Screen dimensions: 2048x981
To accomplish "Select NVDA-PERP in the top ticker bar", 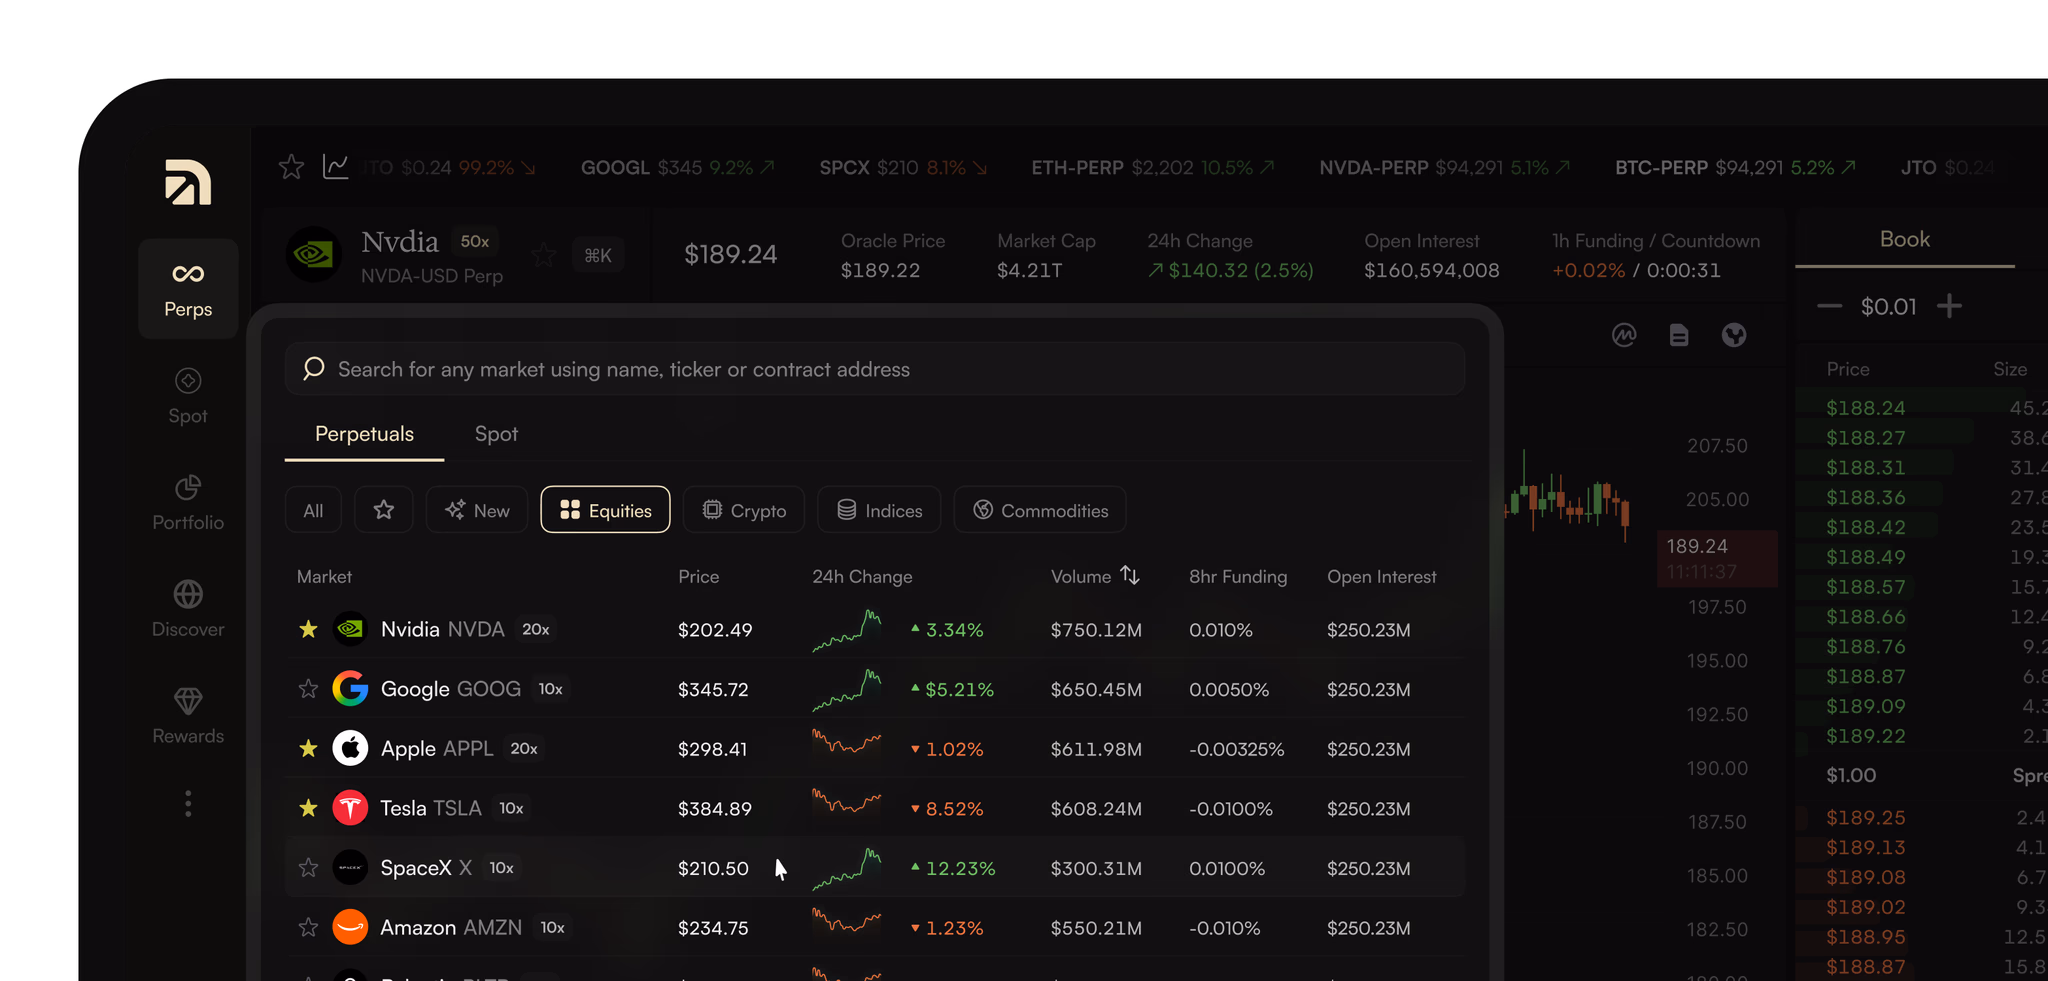I will click(x=1445, y=168).
